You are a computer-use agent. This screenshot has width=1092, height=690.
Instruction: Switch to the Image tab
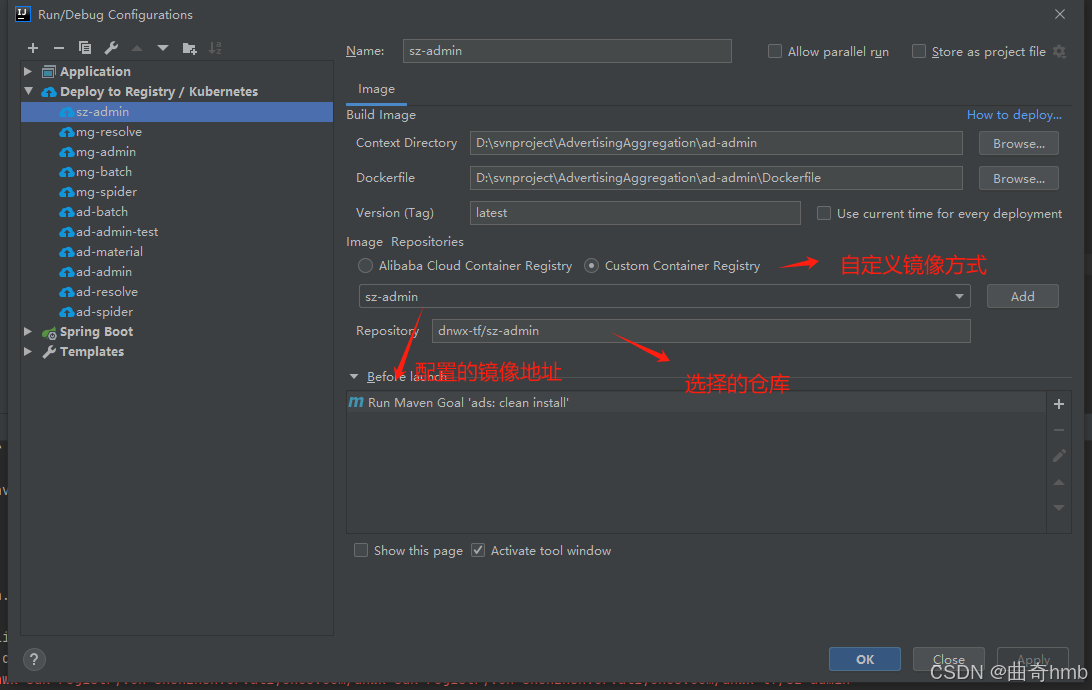click(x=376, y=89)
